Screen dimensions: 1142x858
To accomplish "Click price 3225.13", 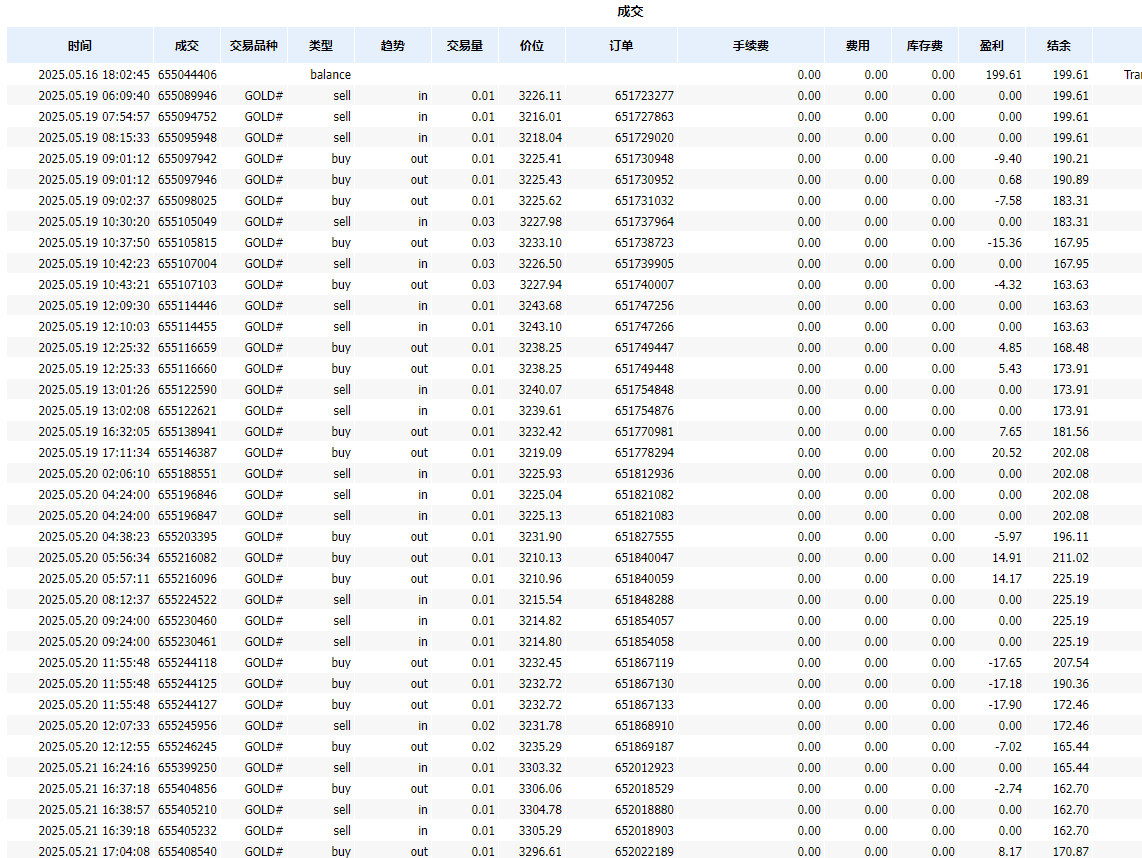I will tap(540, 516).
